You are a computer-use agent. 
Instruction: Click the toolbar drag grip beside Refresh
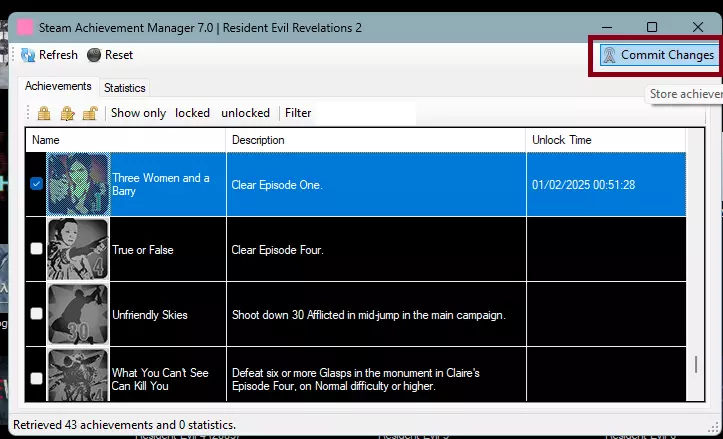pyautogui.click(x=13, y=55)
